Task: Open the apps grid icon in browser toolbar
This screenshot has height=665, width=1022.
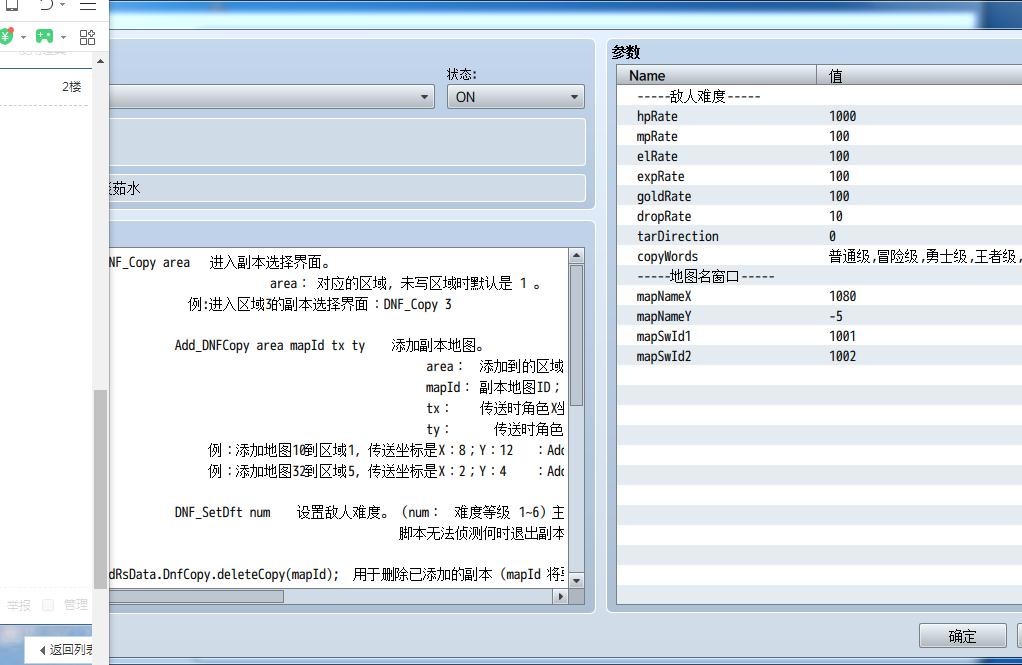Action: click(x=87, y=37)
